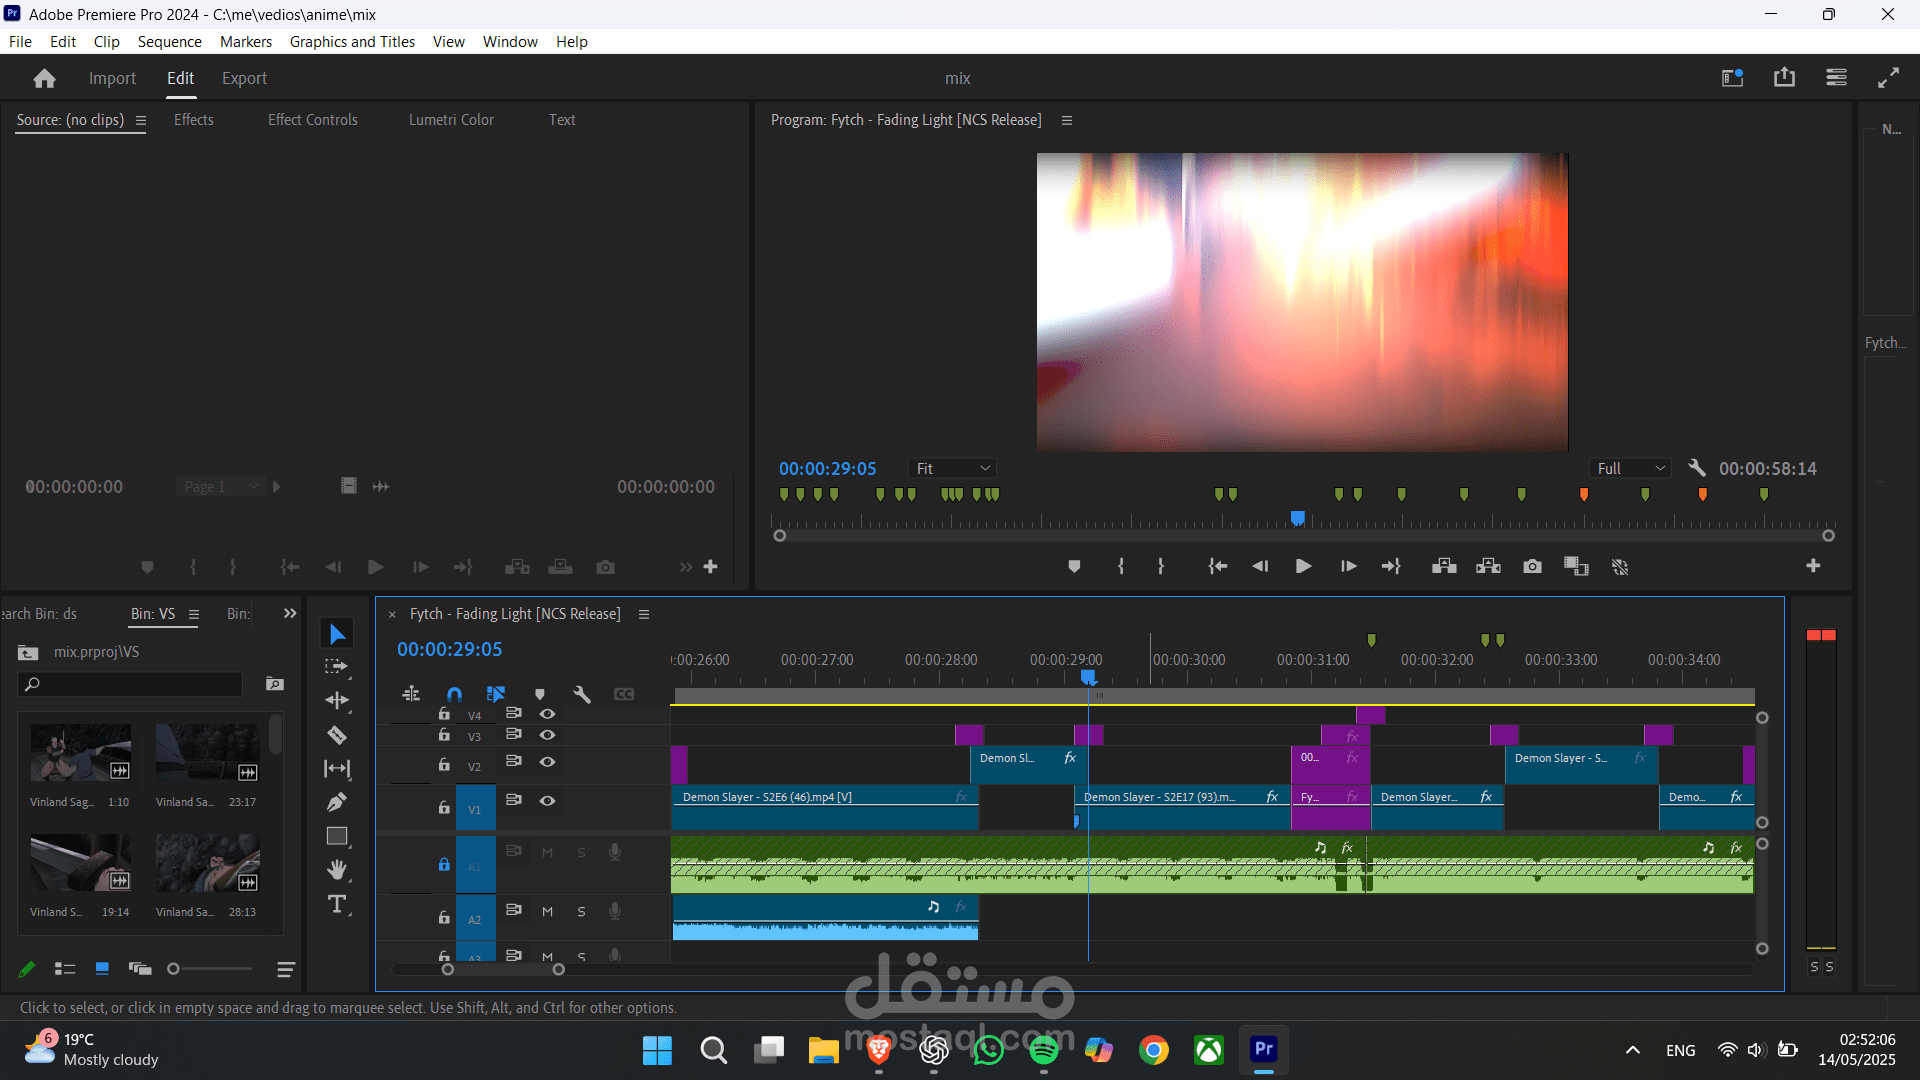This screenshot has height=1080, width=1920.
Task: Hide track V3 with eye icon
Action: 547,735
